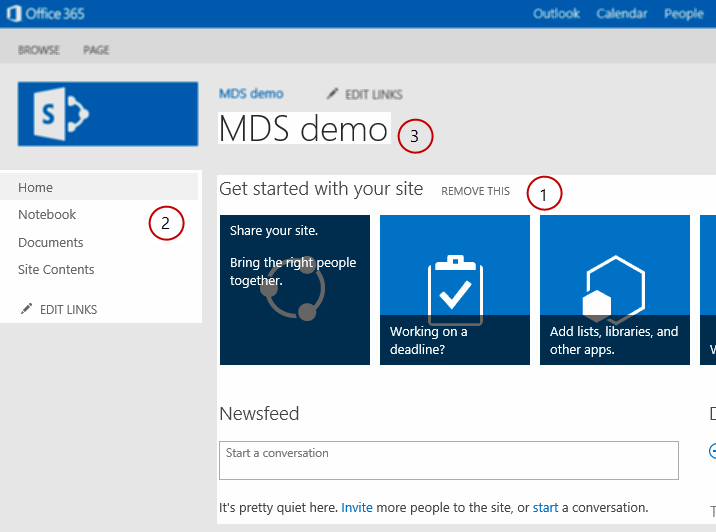The height and width of the screenshot is (532, 716).
Task: Click the Invite link under Newsfeed
Action: click(357, 507)
